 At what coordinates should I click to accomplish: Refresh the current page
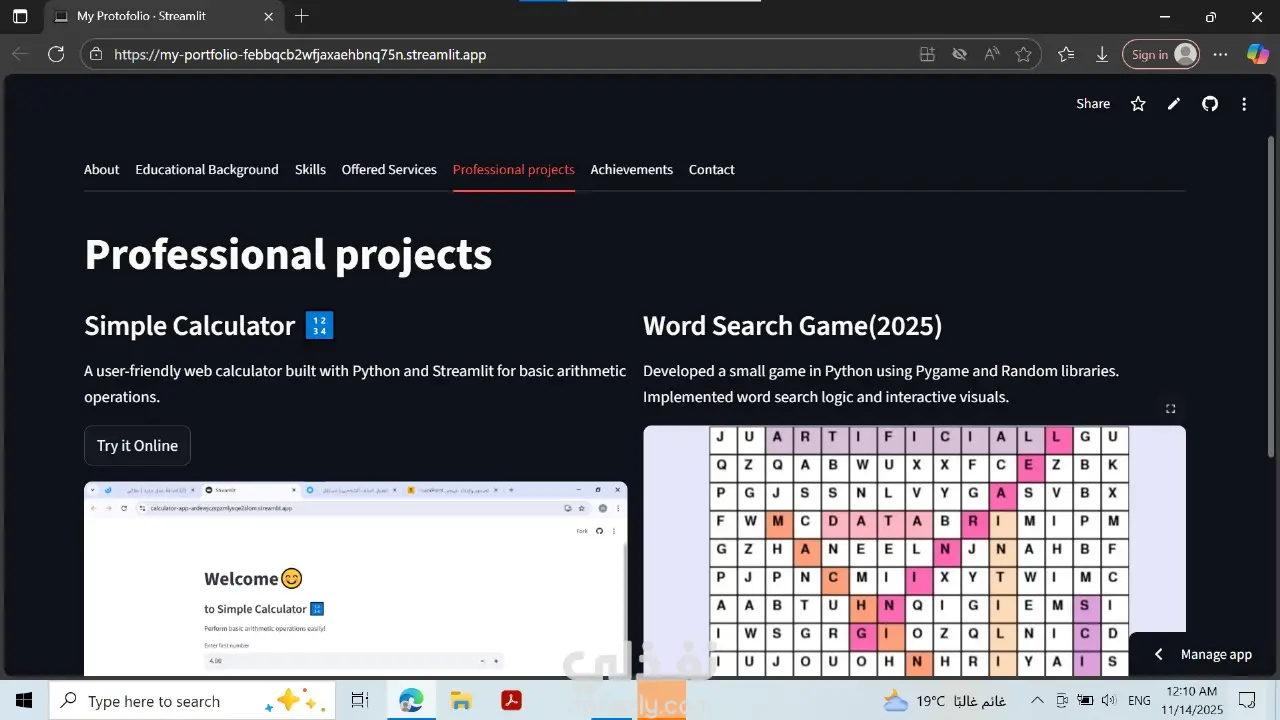click(x=56, y=55)
